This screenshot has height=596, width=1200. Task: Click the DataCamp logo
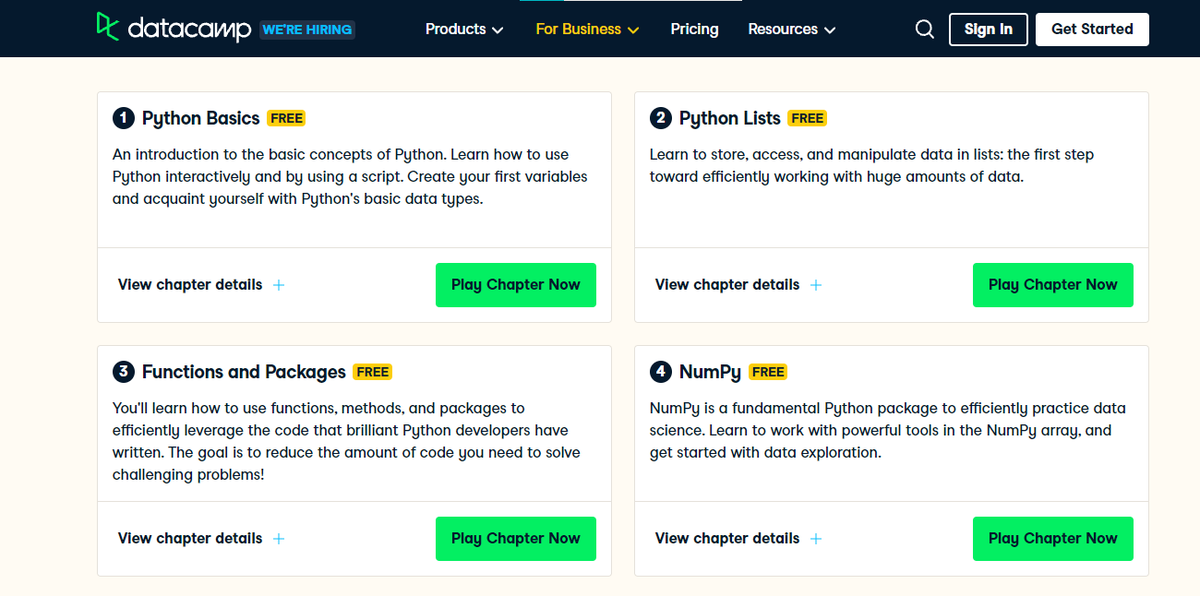coord(174,28)
